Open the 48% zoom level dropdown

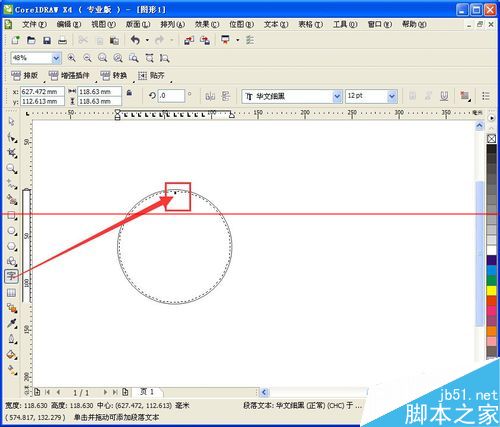click(x=56, y=58)
